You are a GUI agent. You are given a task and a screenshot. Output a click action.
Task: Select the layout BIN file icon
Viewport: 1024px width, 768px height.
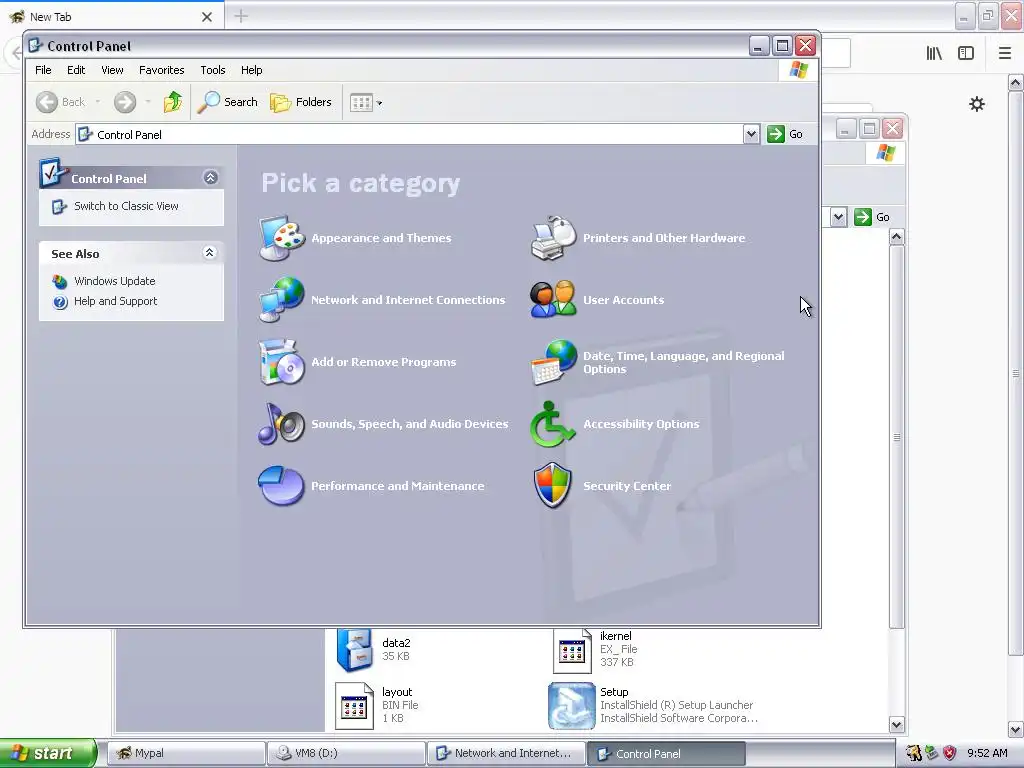pyautogui.click(x=354, y=705)
